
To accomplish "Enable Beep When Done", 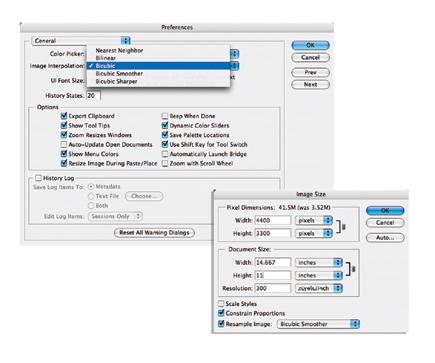I will (x=165, y=116).
